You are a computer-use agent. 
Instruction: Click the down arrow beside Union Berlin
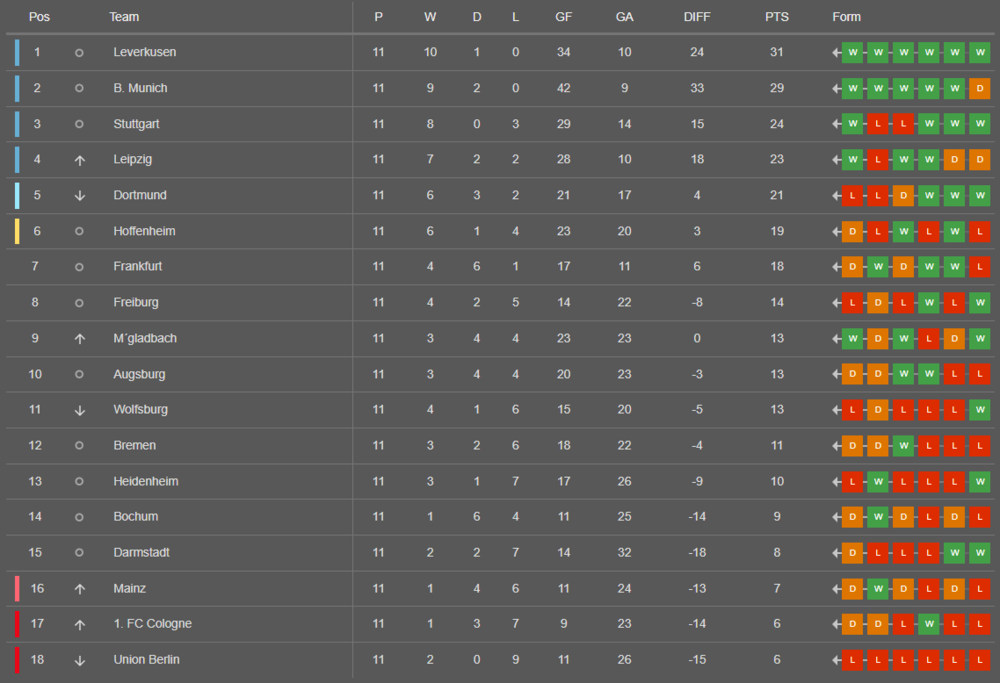tap(79, 660)
